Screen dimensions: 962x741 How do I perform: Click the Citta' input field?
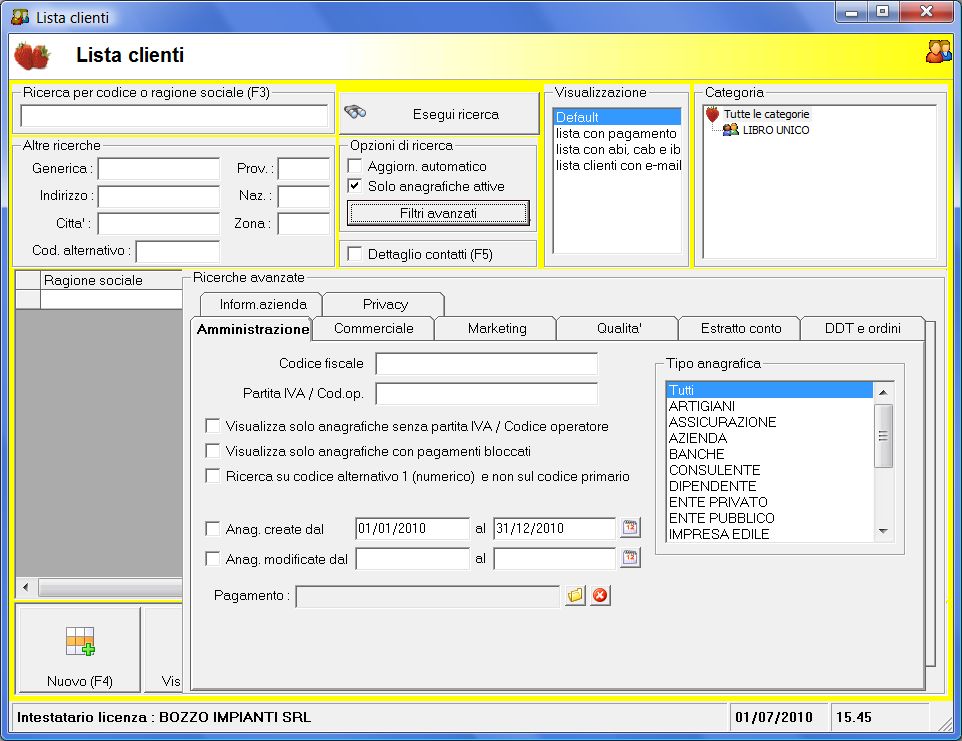[159, 223]
